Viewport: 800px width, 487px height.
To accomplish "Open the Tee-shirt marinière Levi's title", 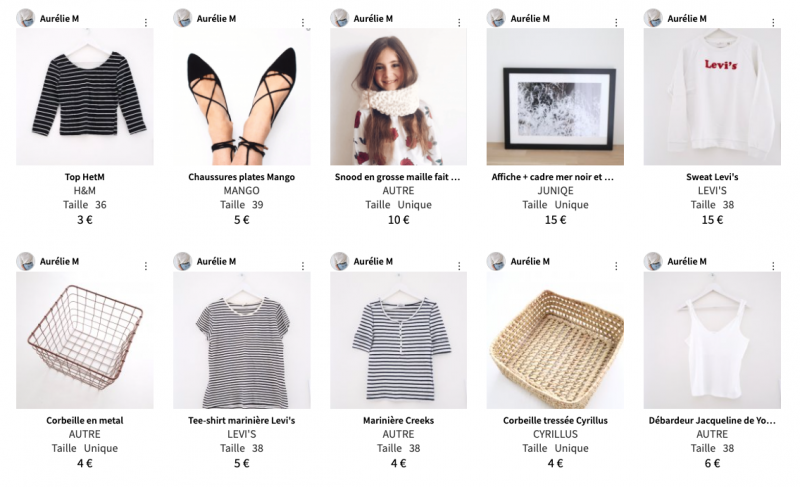I will 241,421.
